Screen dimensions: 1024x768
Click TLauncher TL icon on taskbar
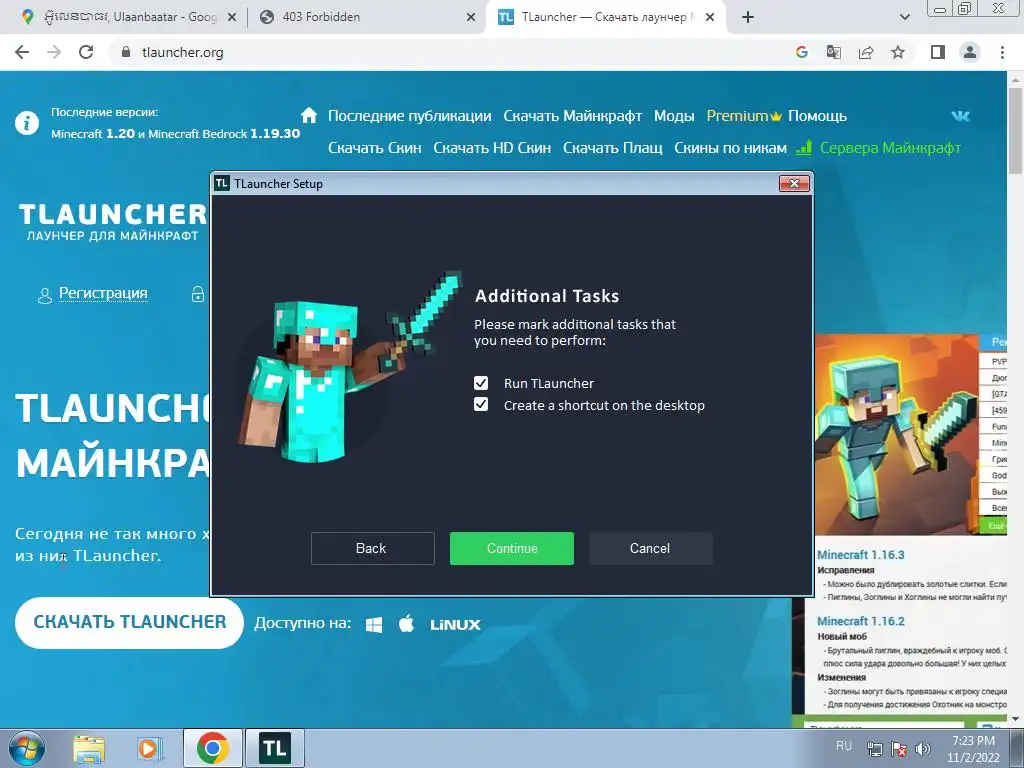(275, 748)
